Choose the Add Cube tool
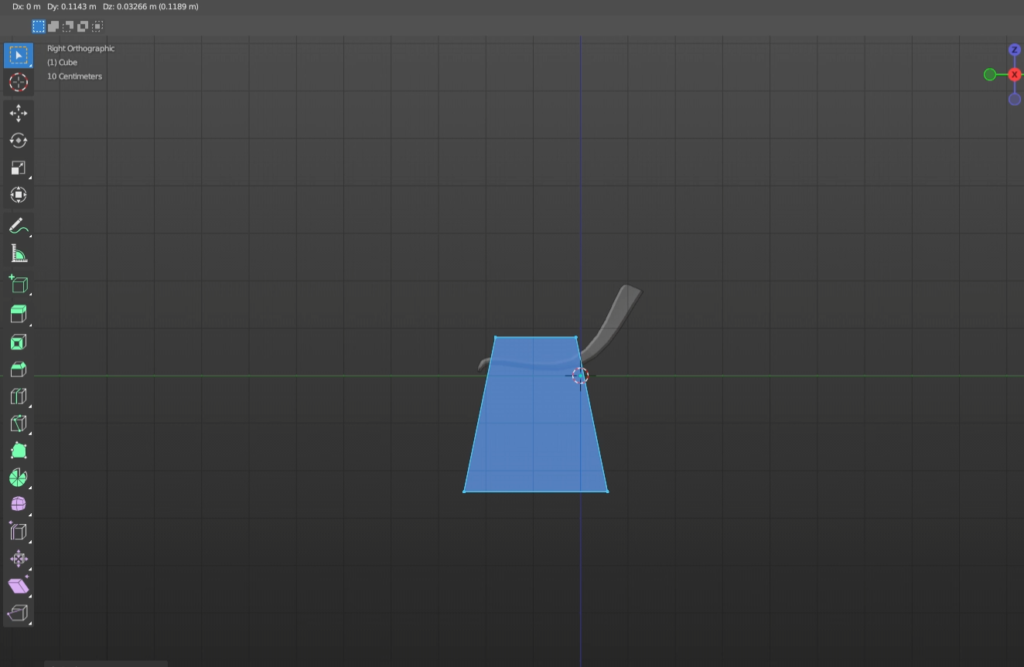The image size is (1024, 667). pos(18,285)
